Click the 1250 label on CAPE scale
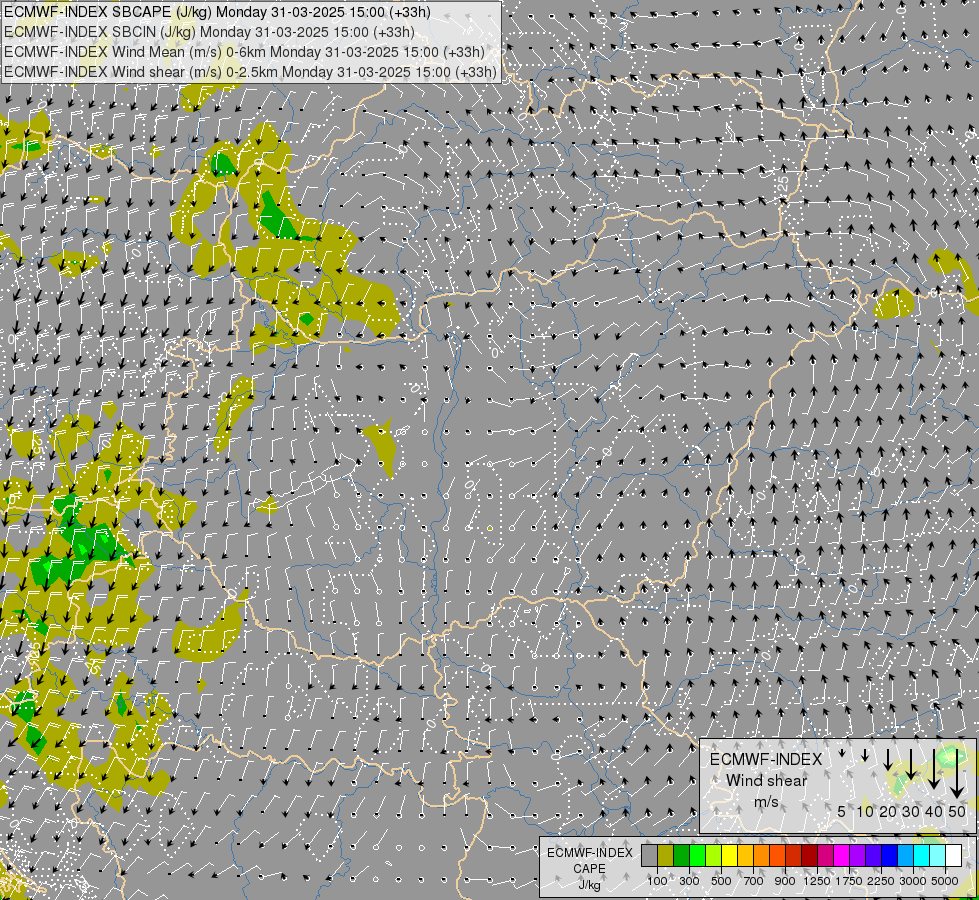 coord(817,881)
